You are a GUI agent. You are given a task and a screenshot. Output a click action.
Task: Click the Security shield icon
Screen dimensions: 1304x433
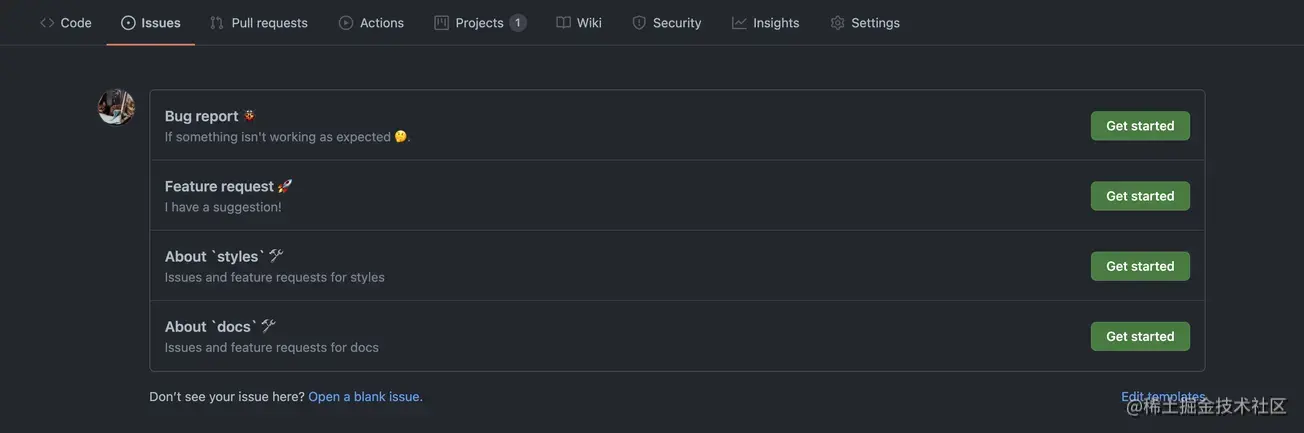pyautogui.click(x=639, y=23)
